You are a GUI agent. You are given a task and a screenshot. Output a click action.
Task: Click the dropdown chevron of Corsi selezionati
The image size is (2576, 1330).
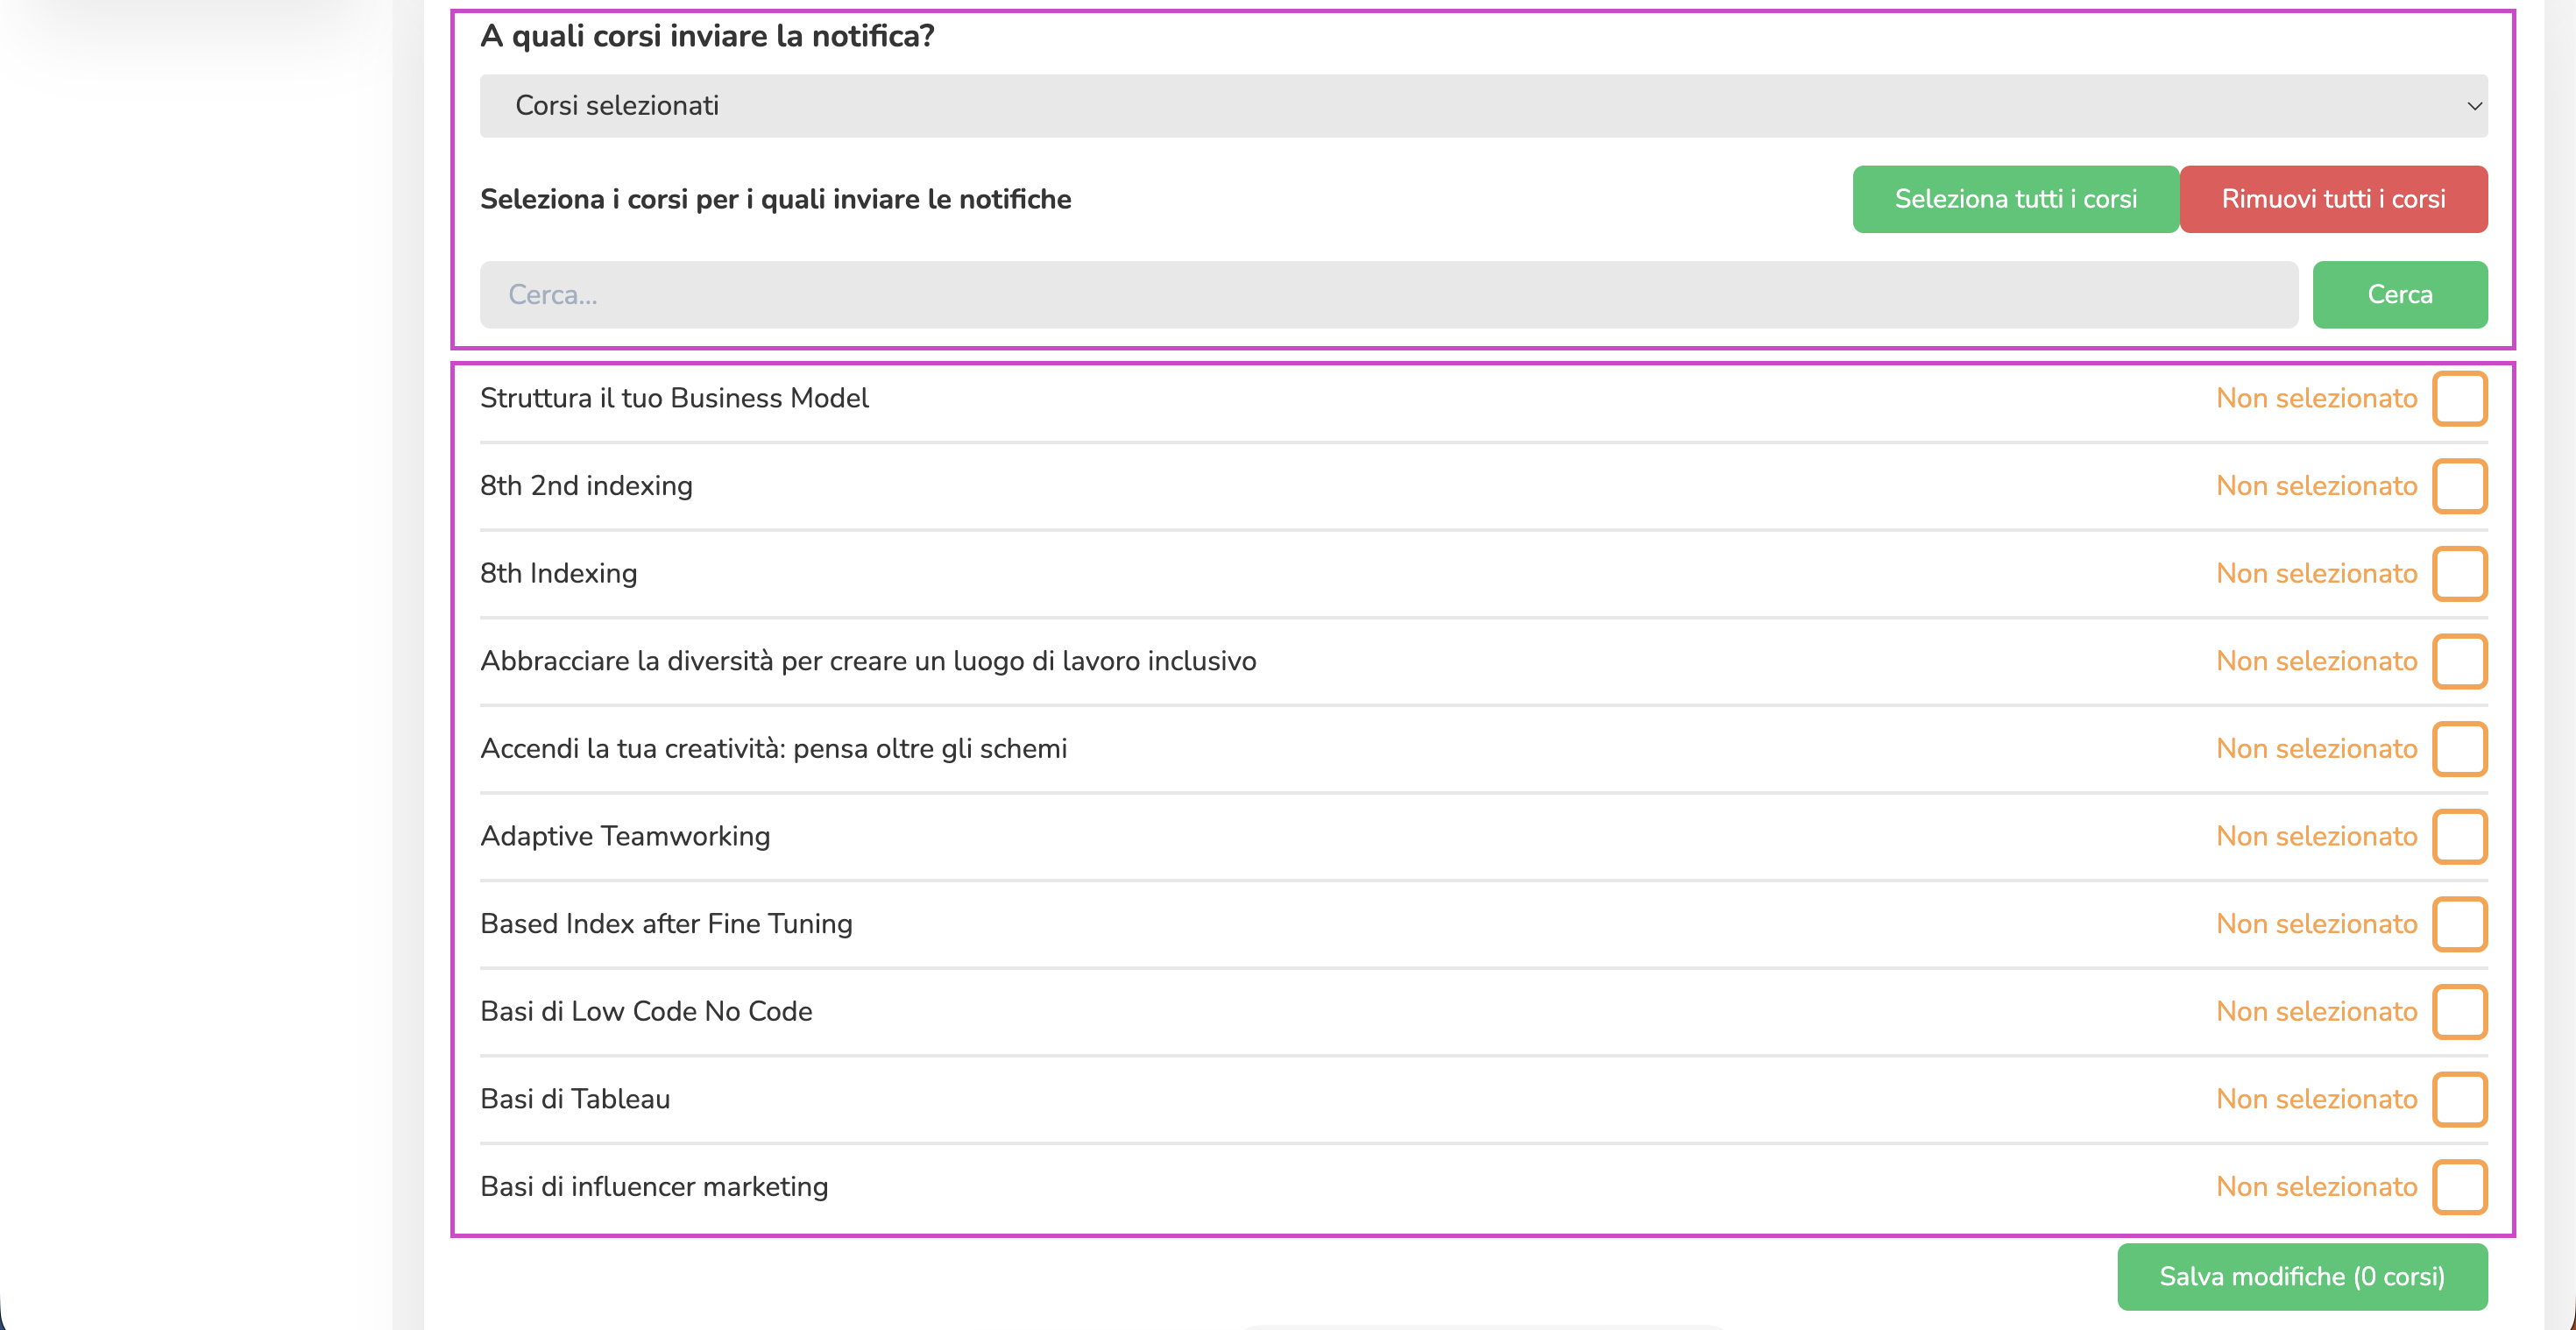pos(2474,106)
